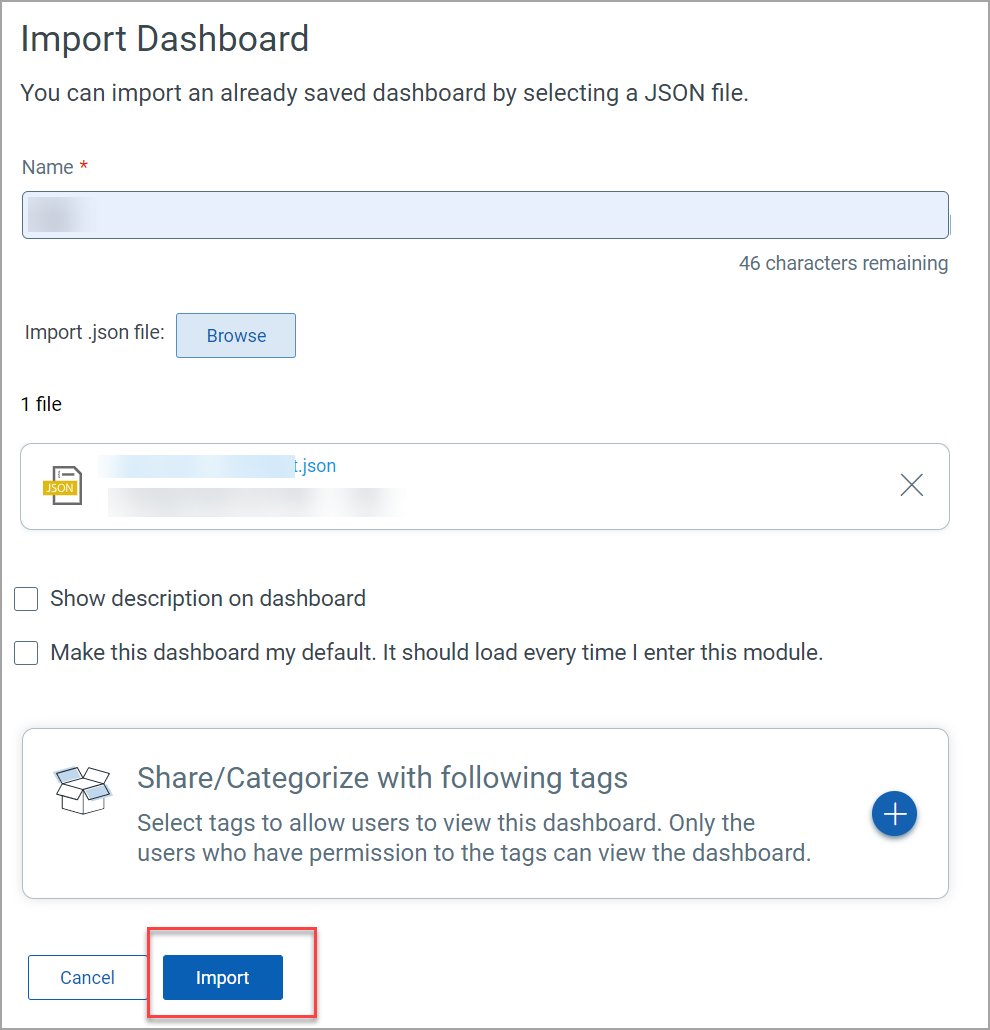Click the Import .json file label

pos(94,332)
